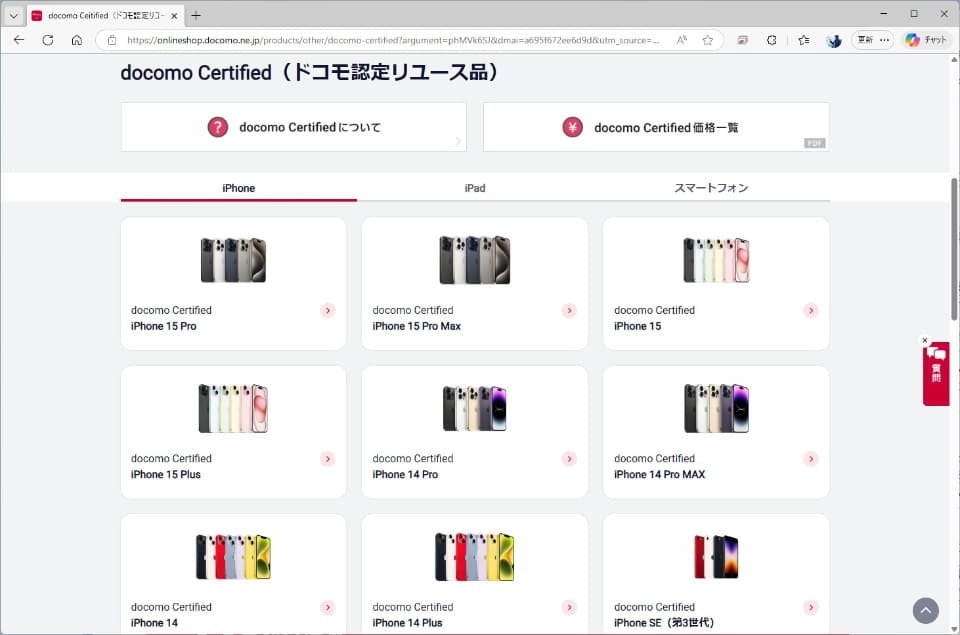Click the iPhone 15 arrow icon
The image size is (960, 635).
pos(811,310)
